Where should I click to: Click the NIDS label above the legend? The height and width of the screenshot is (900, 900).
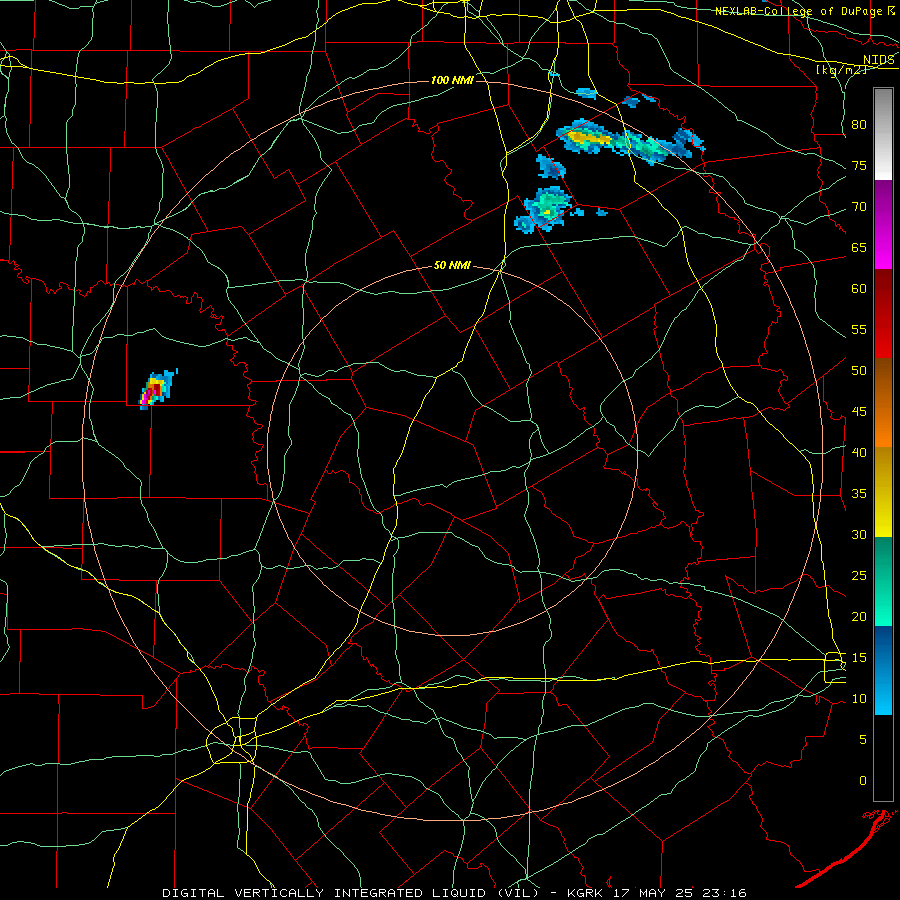click(x=879, y=60)
